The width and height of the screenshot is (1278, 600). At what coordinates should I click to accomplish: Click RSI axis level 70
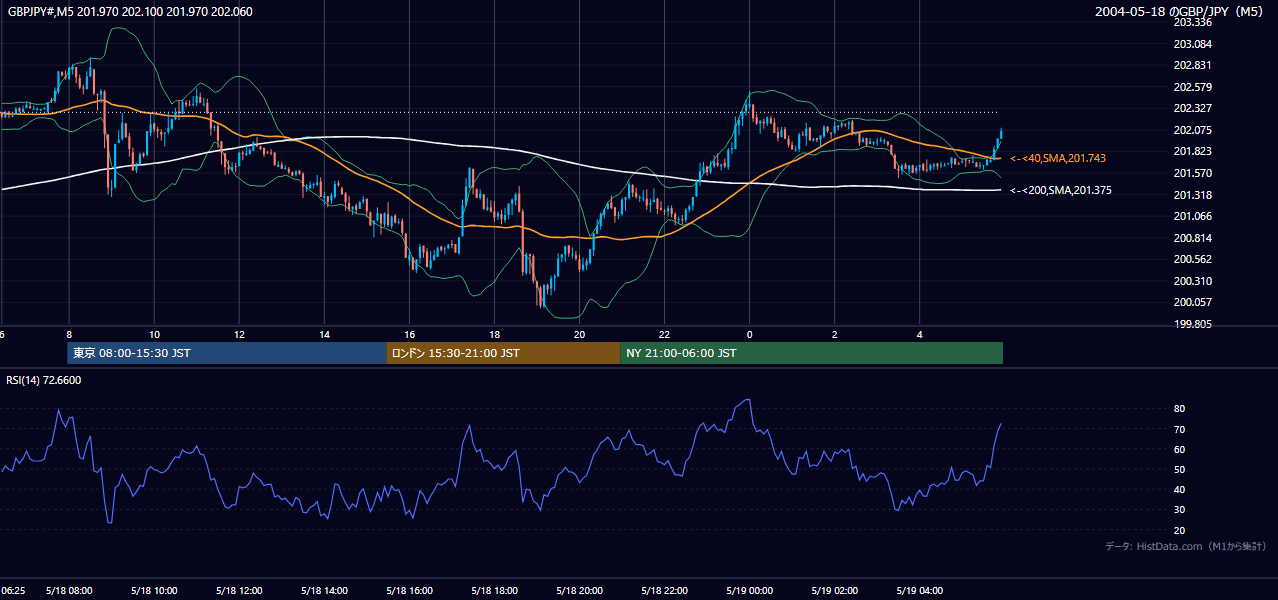pyautogui.click(x=1180, y=429)
